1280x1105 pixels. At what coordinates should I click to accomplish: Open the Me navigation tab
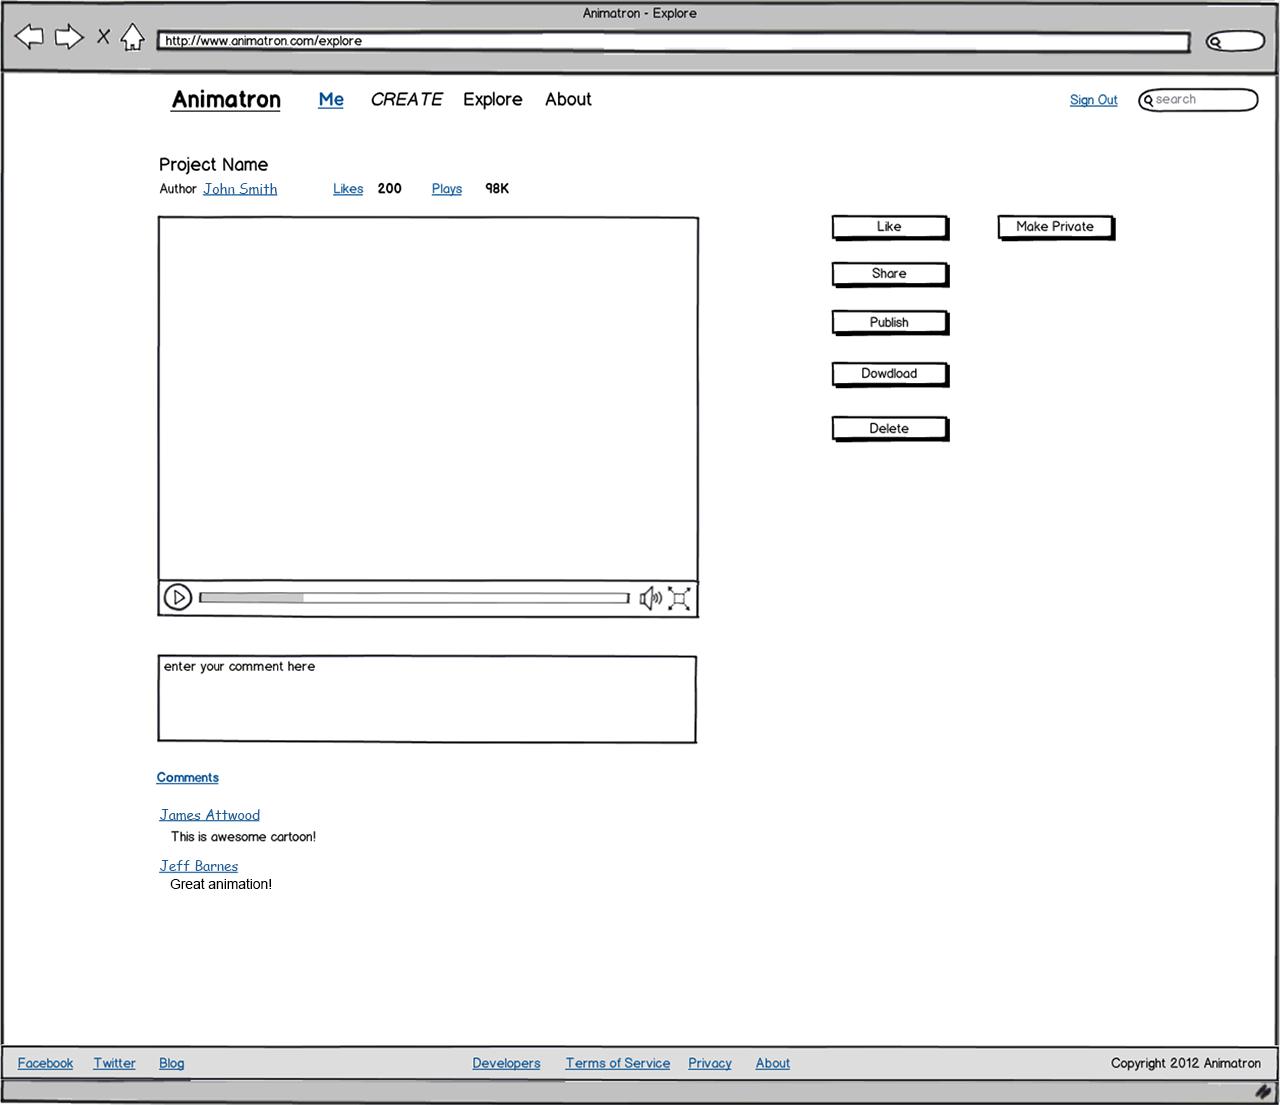click(331, 99)
